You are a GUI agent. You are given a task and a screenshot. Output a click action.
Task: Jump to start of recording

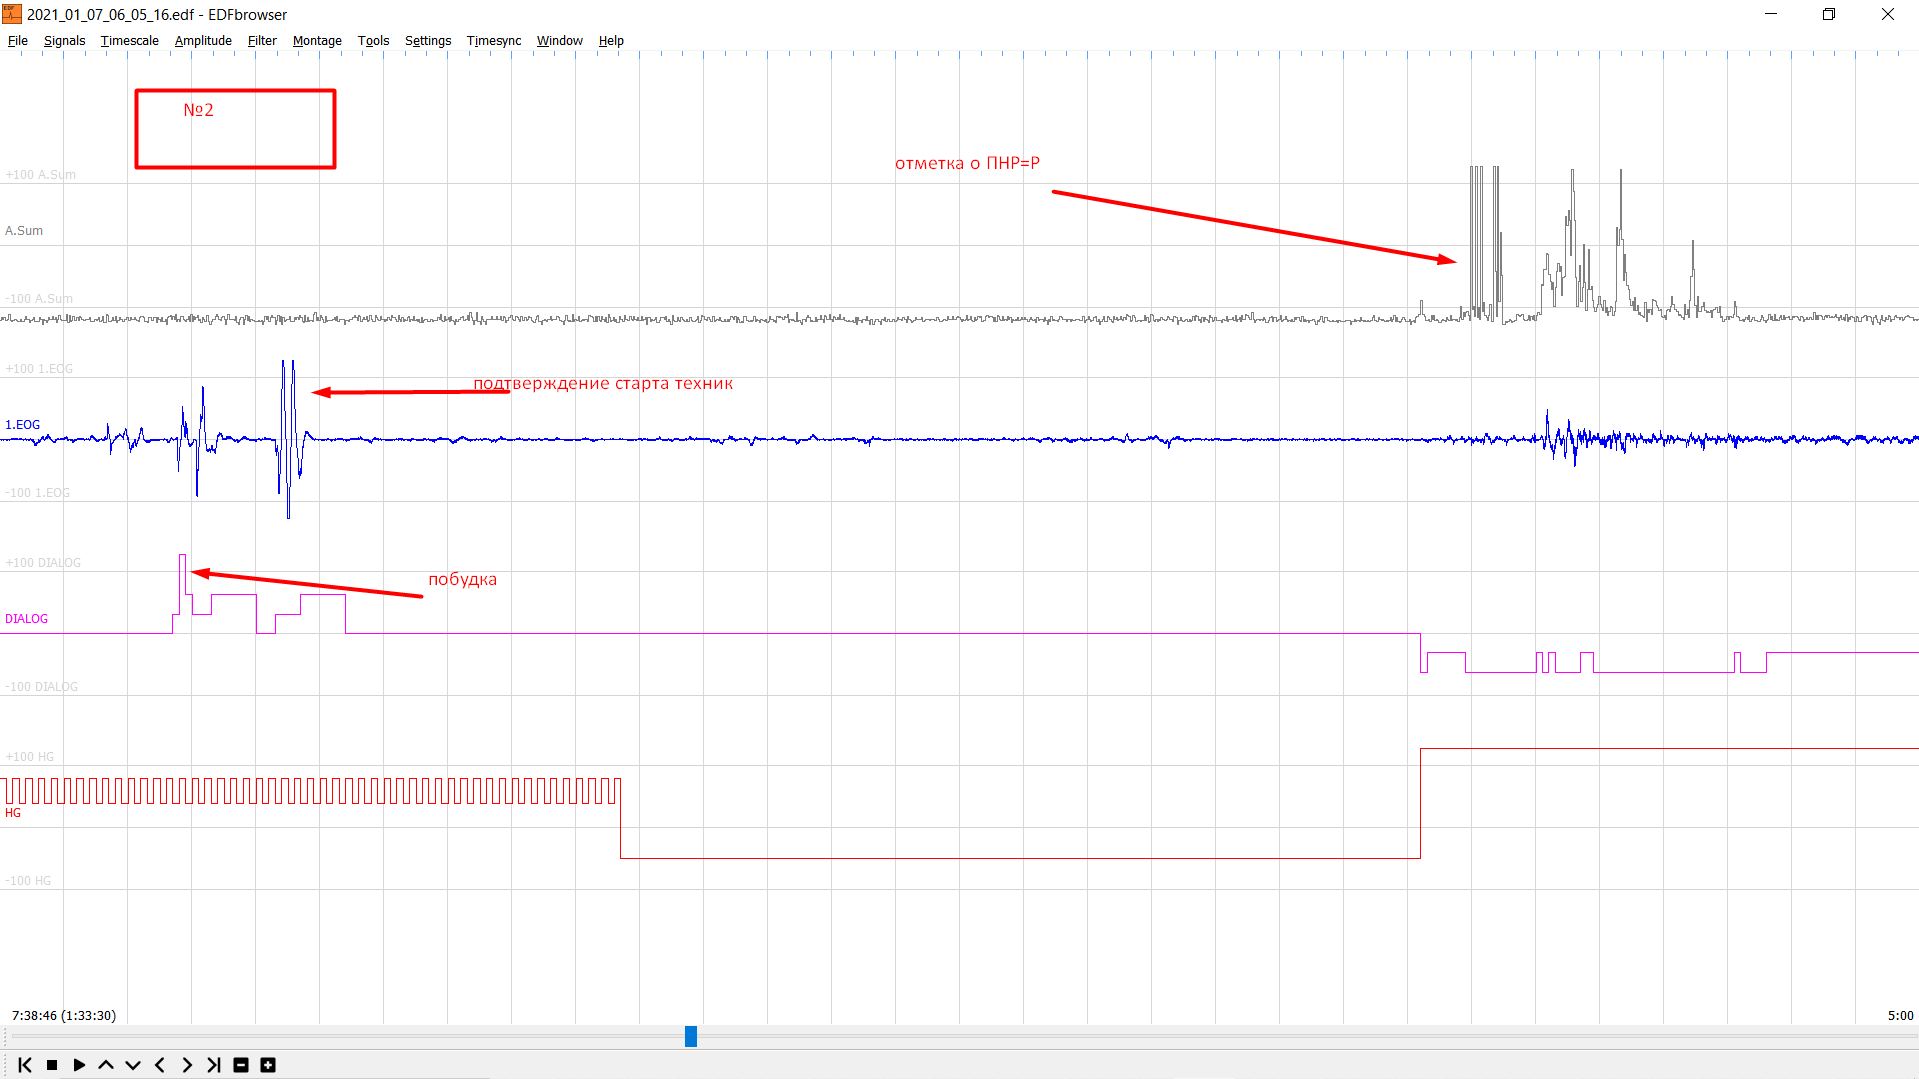[25, 1065]
